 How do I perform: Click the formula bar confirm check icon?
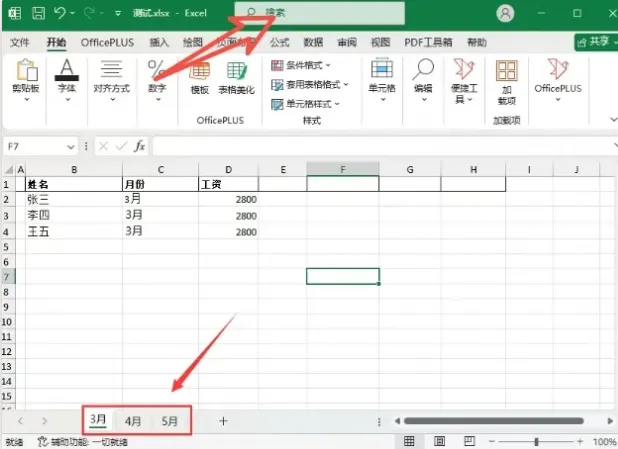click(121, 147)
